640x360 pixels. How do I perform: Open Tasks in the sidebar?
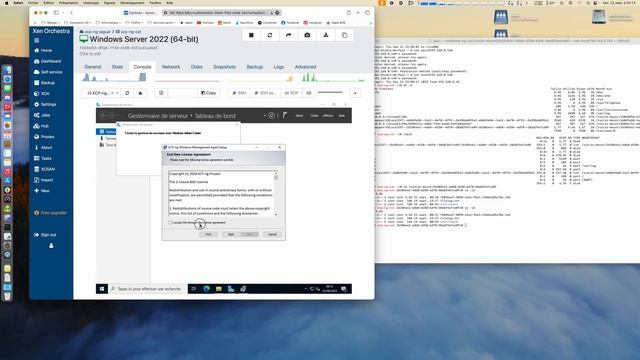pos(43,158)
